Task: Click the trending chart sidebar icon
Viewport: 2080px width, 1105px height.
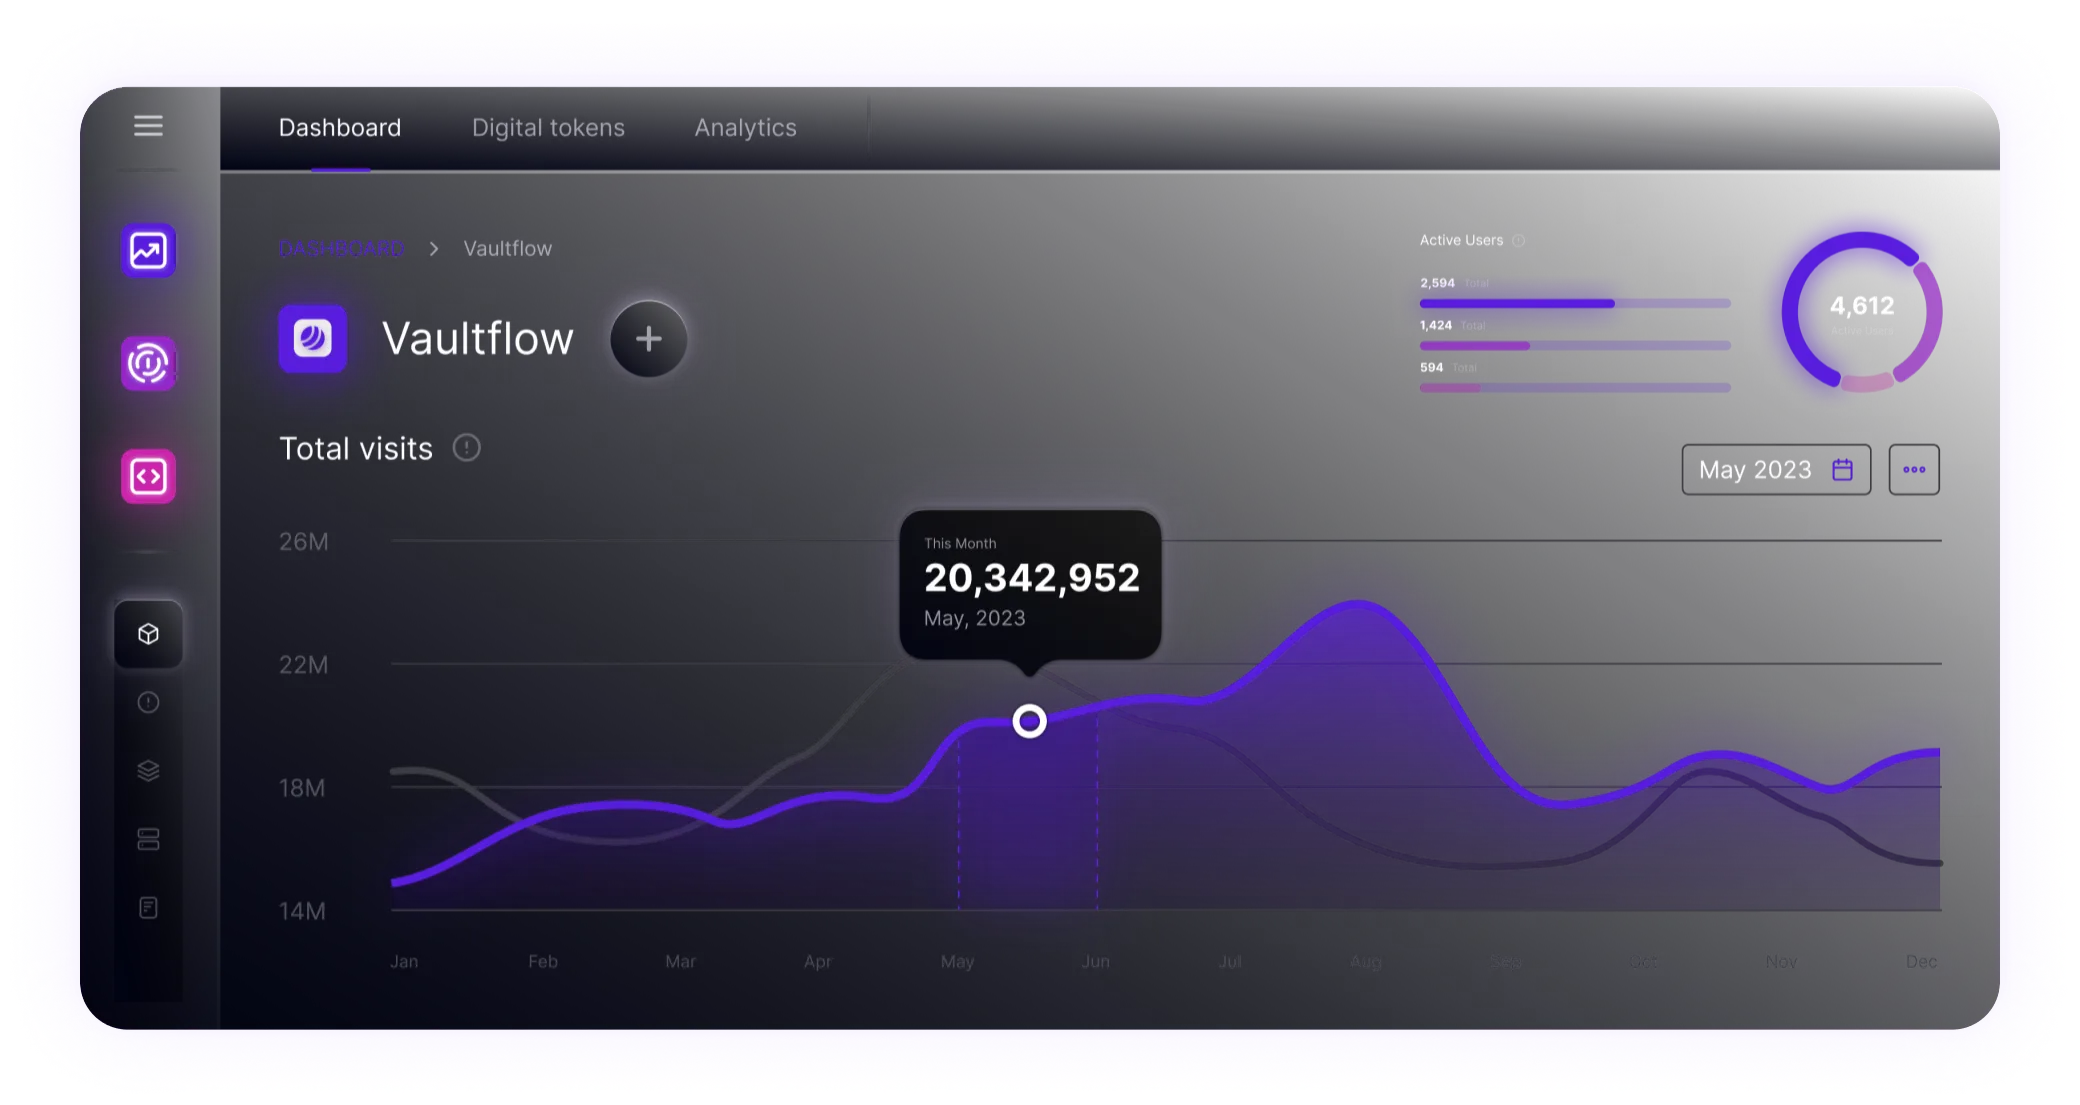Action: (148, 250)
